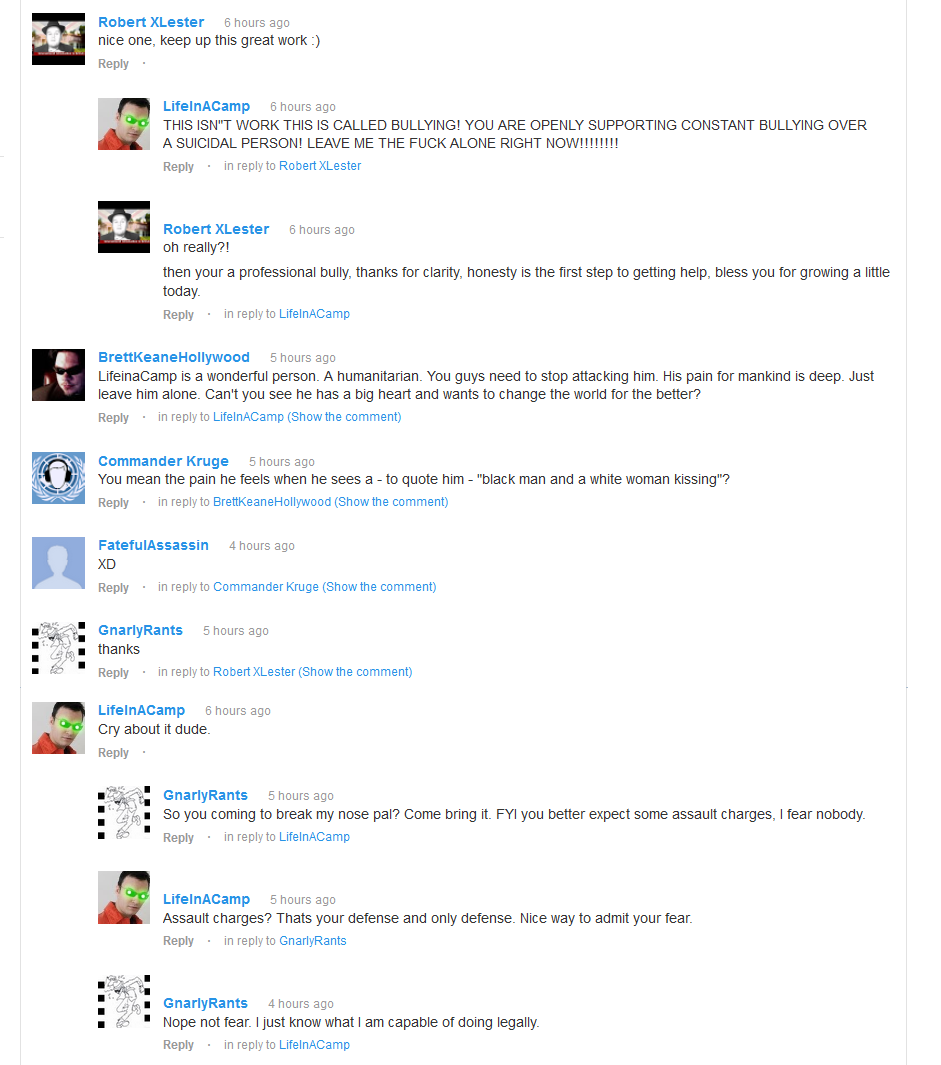
Task: Click LifeInACamp avatar on the all-caps bullying reply
Action: pyautogui.click(x=124, y=124)
